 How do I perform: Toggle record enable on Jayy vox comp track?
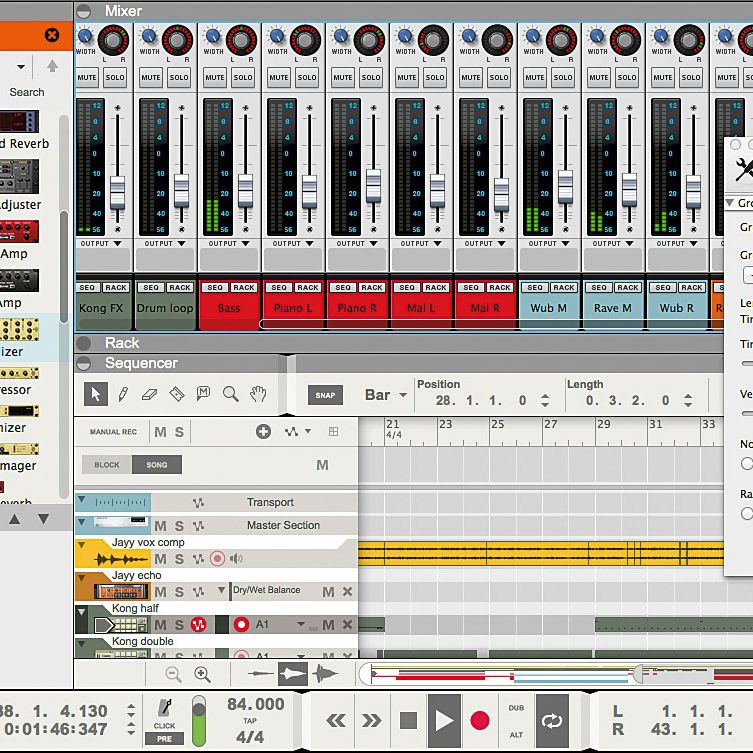[218, 559]
